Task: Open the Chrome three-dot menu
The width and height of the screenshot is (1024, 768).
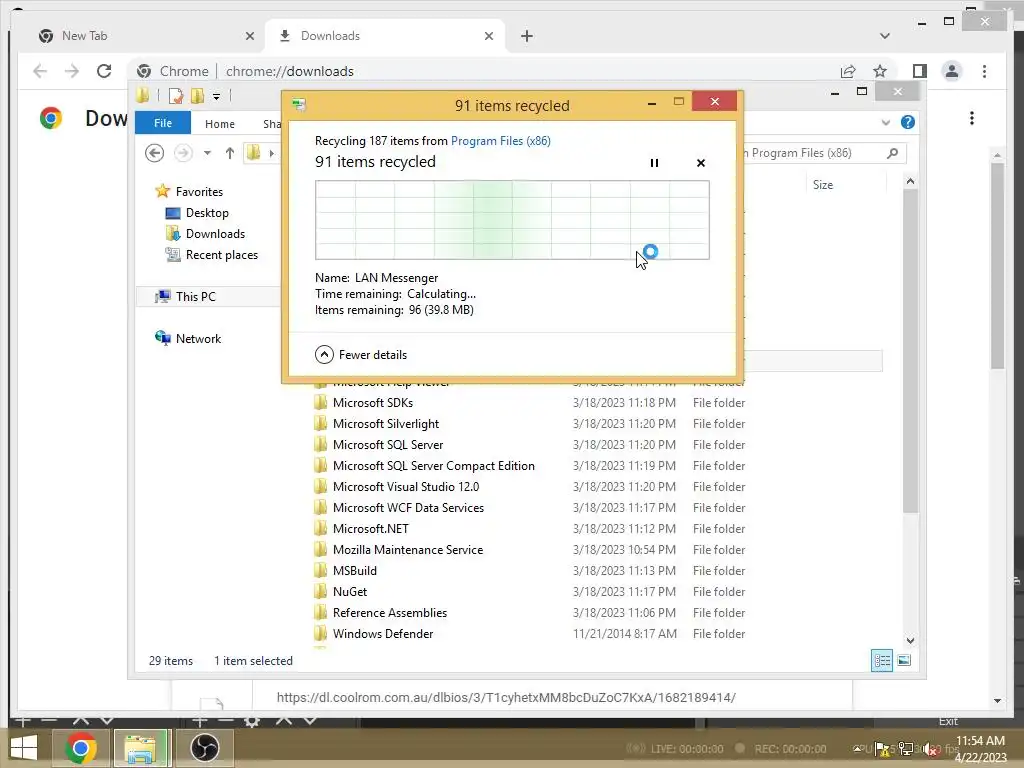Action: click(x=984, y=71)
